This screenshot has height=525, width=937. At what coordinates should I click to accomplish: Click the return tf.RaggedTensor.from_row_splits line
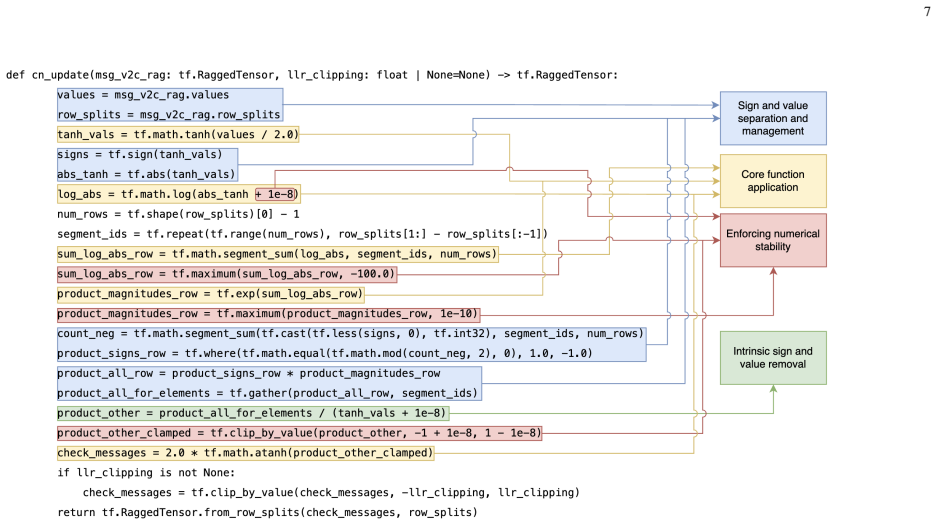tap(268, 512)
